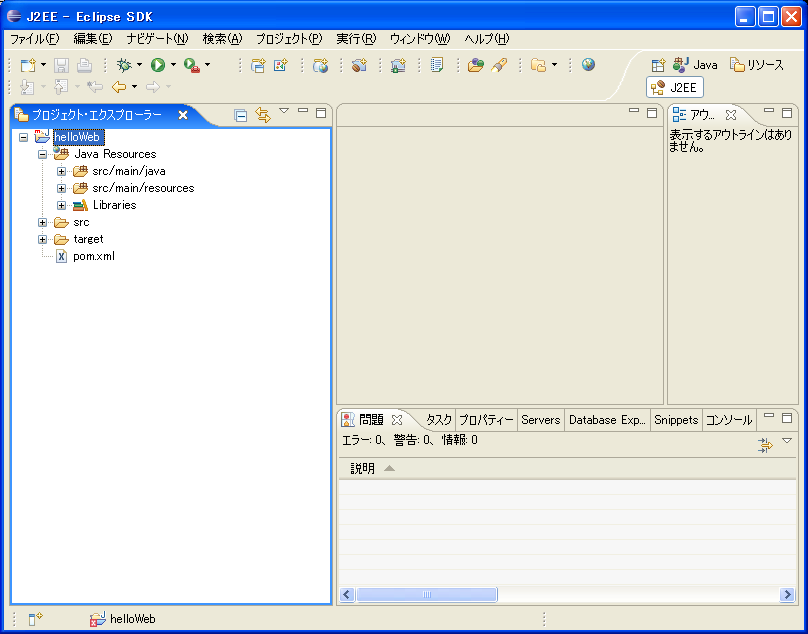808x634 pixels.
Task: Click the green Run button icon
Action: click(x=158, y=65)
